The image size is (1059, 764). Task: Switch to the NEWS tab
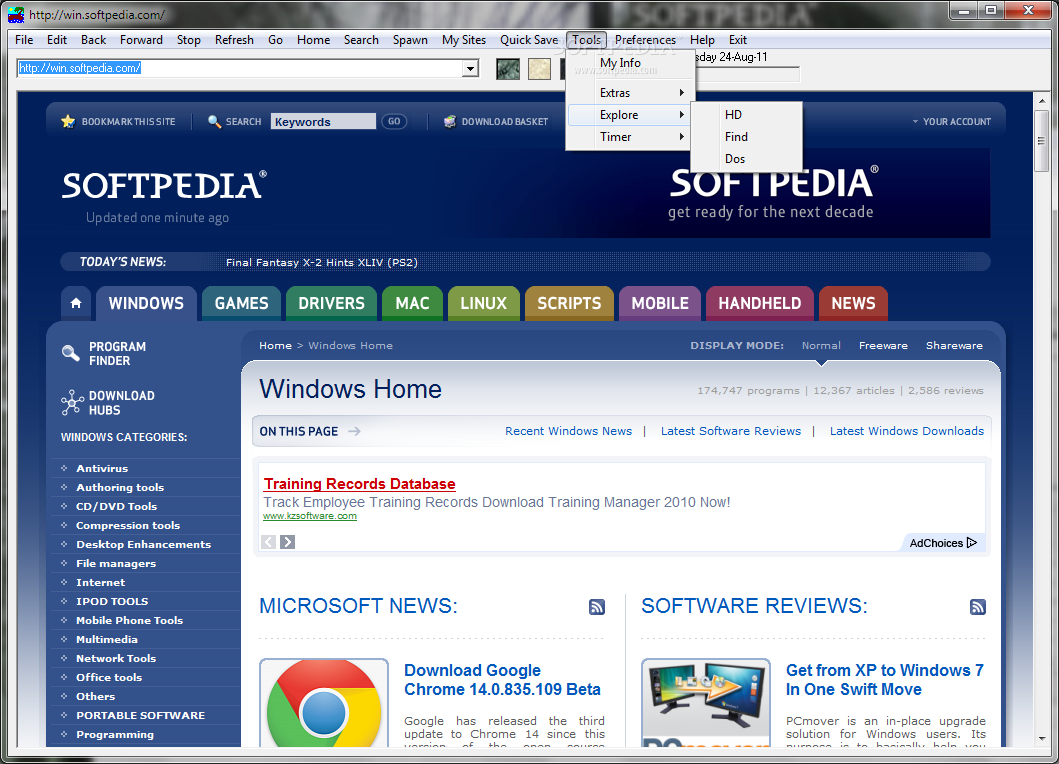point(853,303)
